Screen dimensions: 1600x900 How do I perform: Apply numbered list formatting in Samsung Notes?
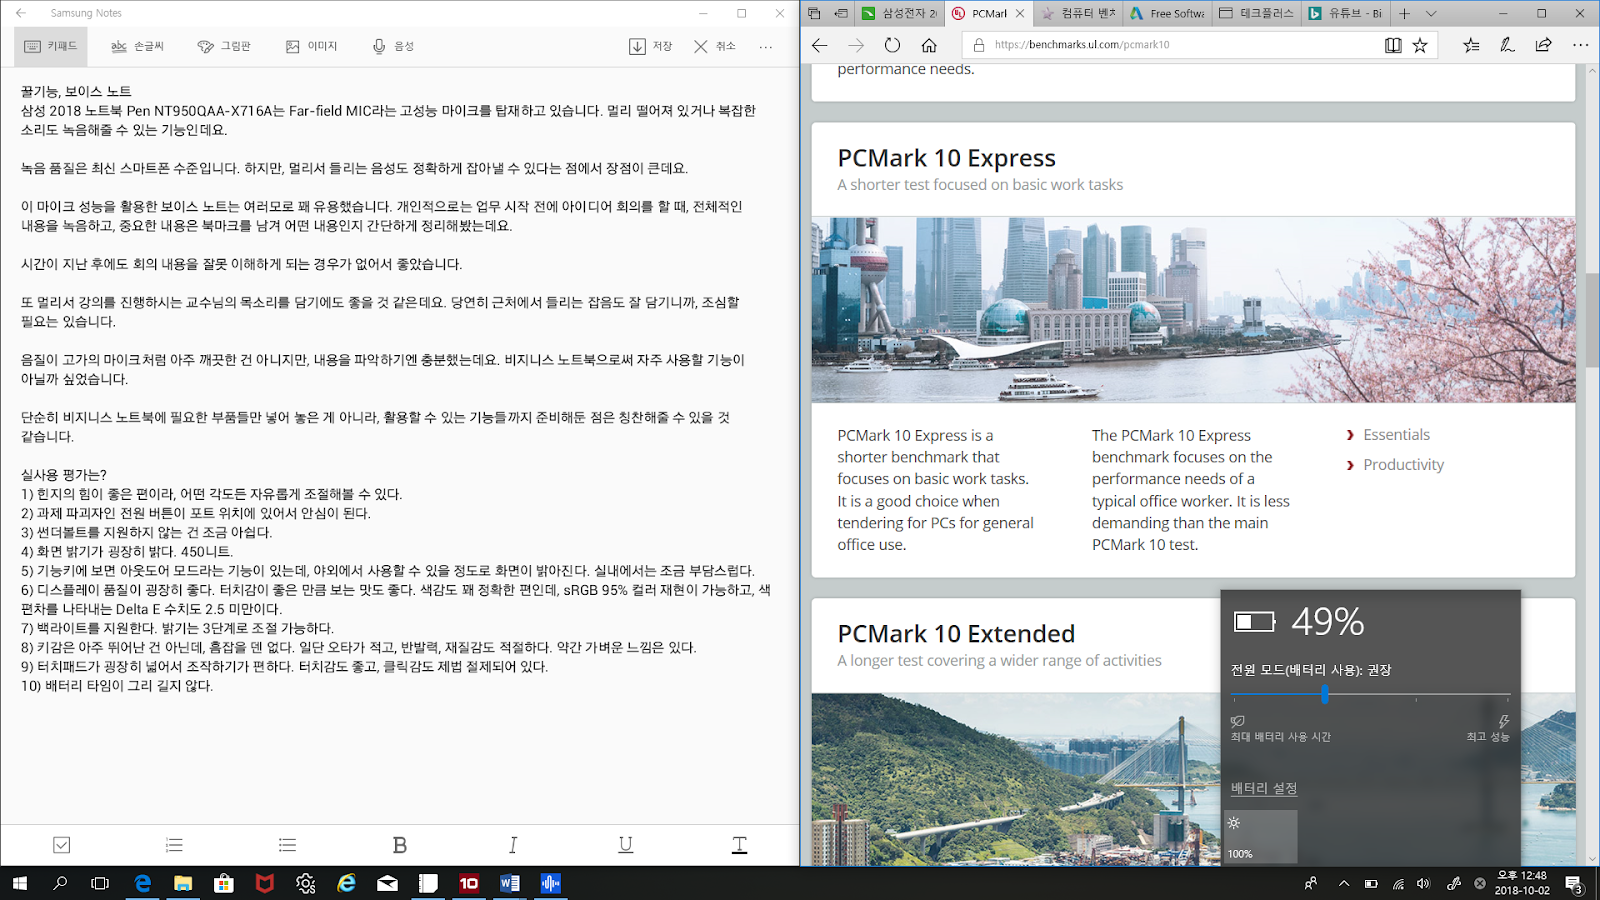pyautogui.click(x=174, y=845)
